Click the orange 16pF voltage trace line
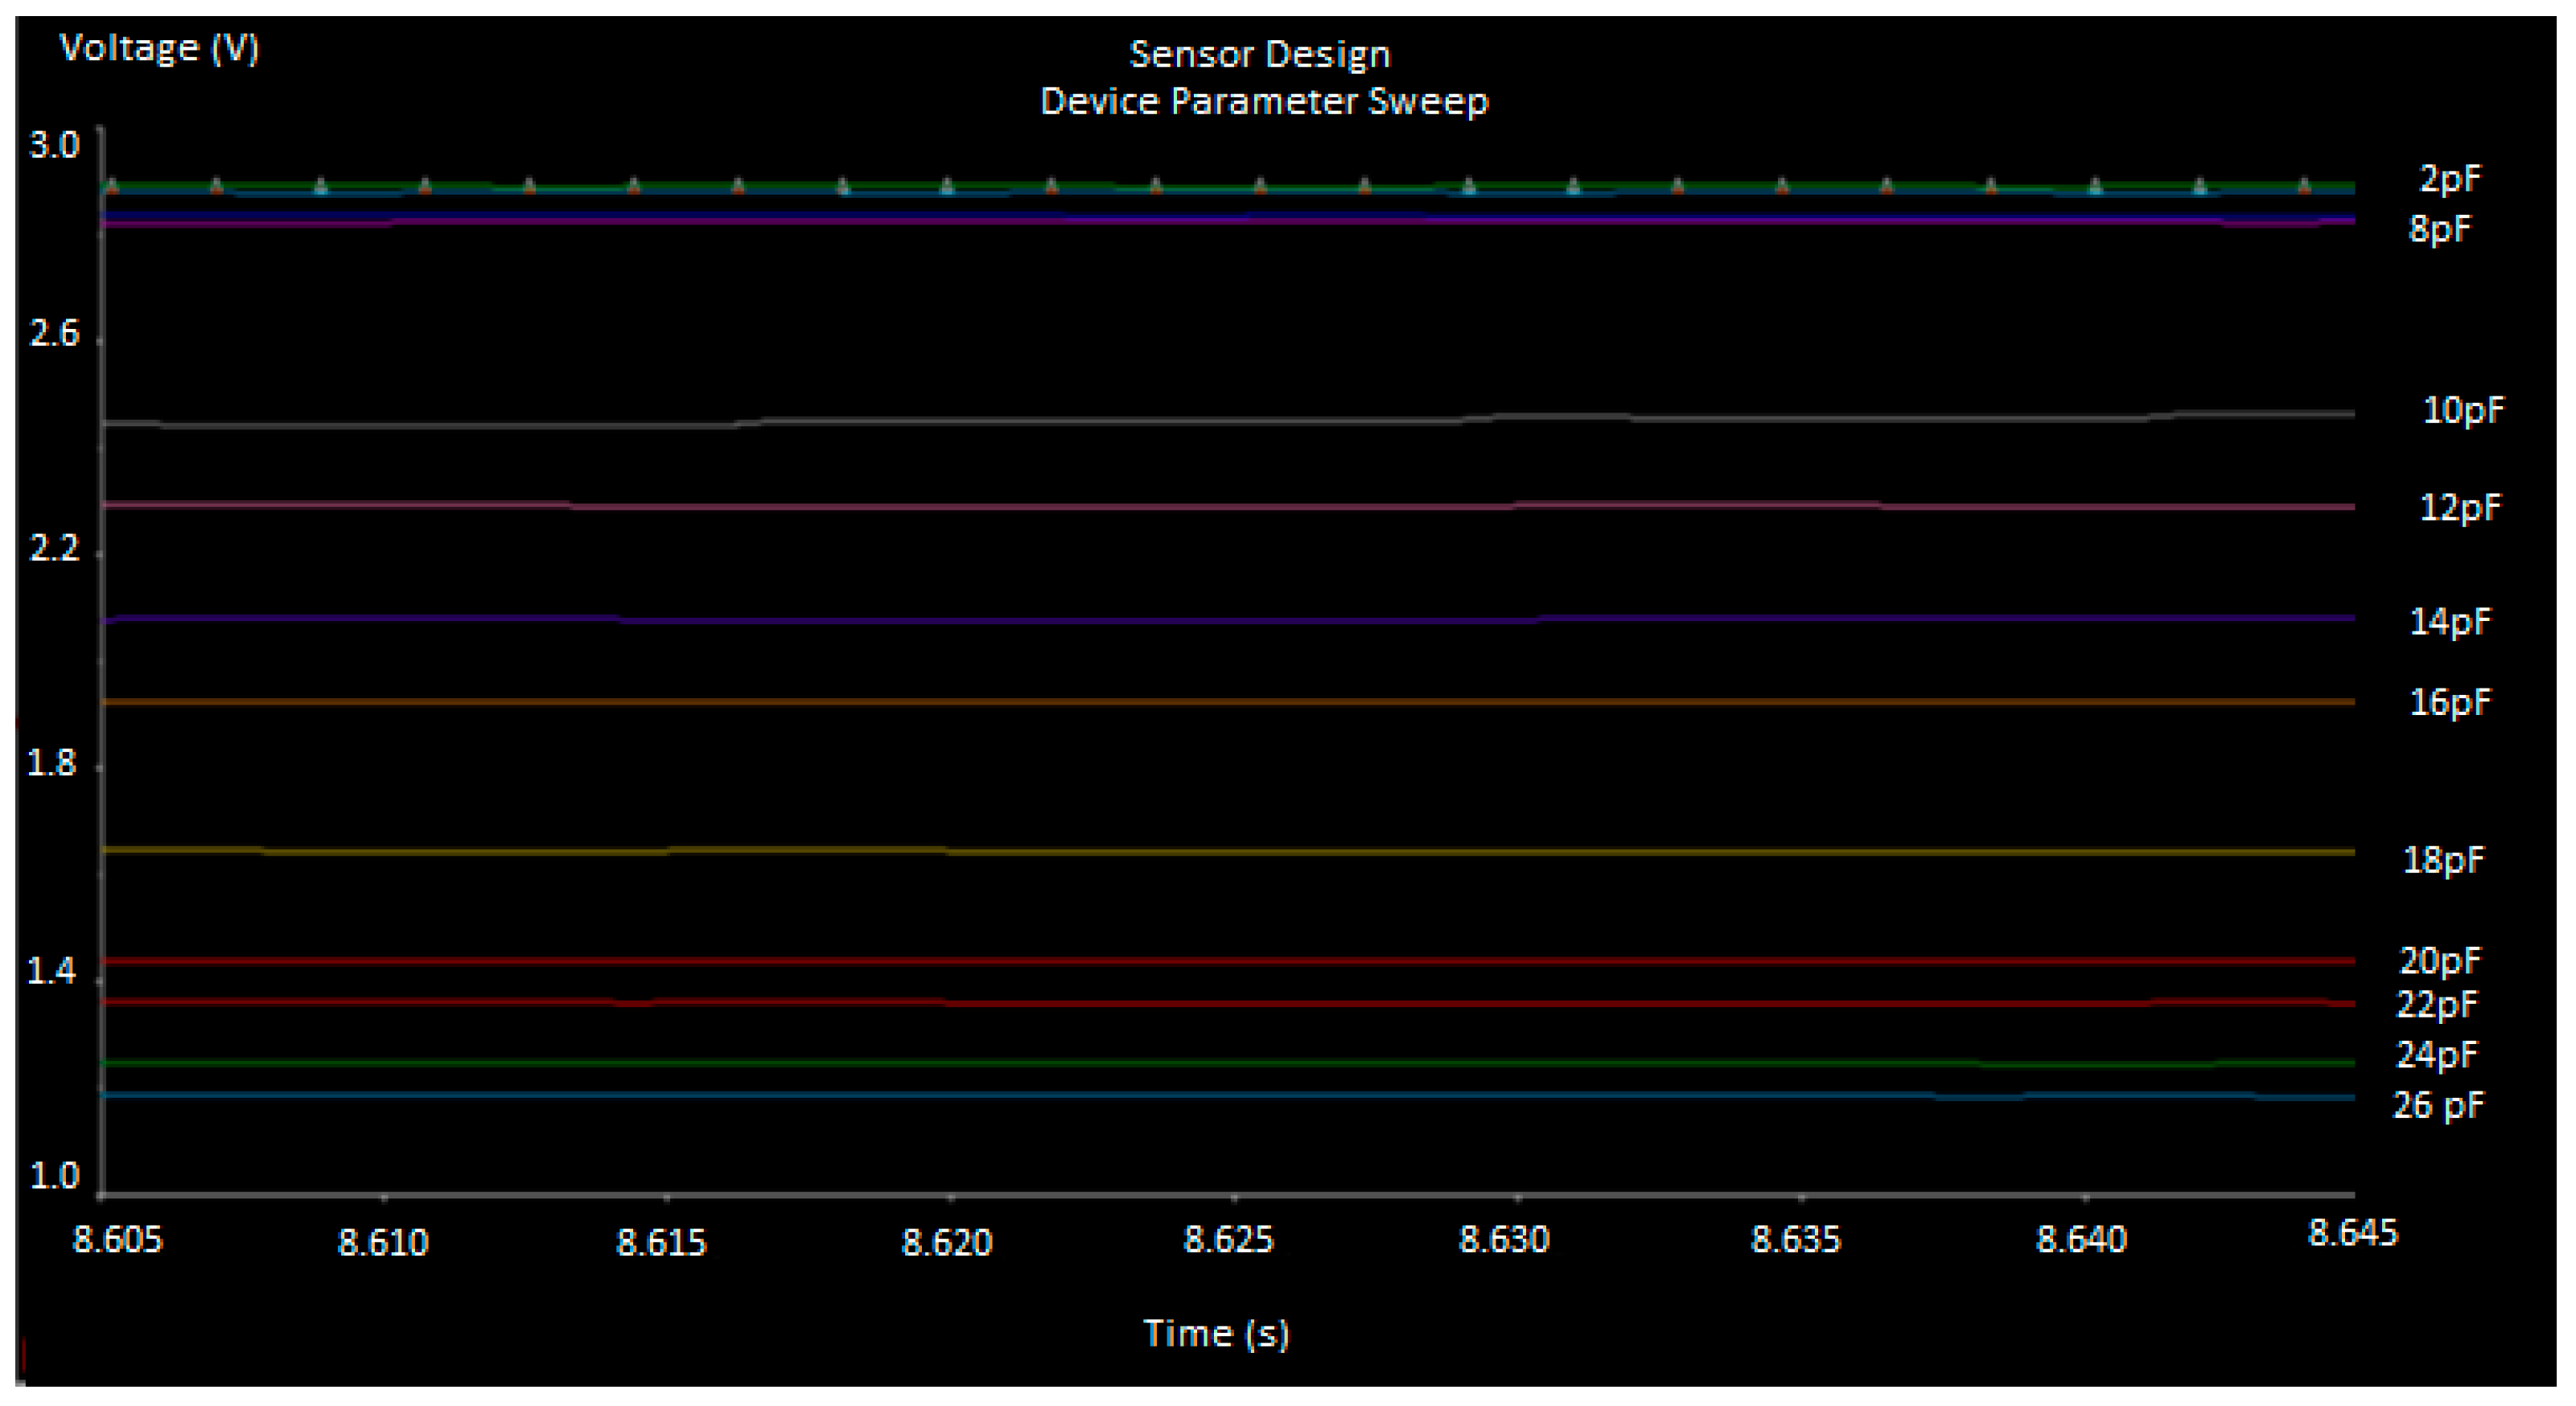Viewport: 2576px width, 1406px height. 1228,702
